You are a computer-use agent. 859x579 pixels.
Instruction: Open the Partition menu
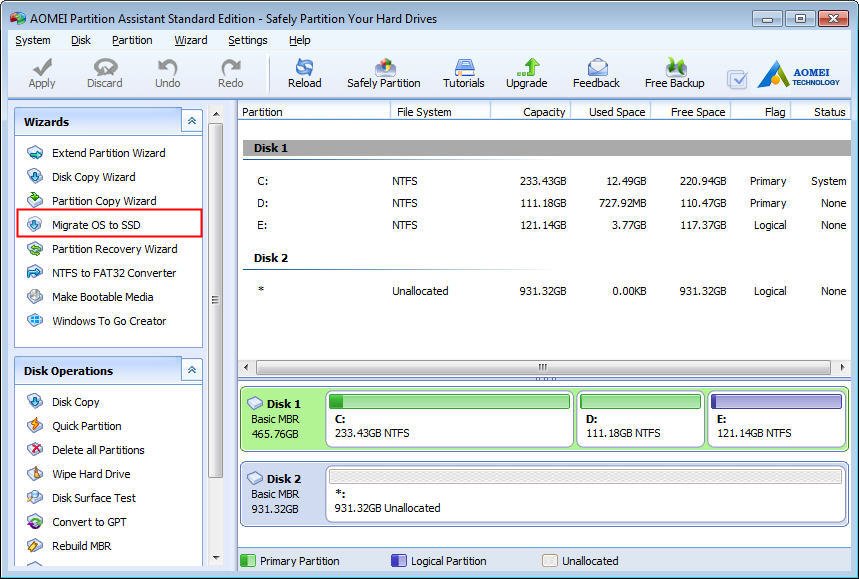(x=132, y=40)
